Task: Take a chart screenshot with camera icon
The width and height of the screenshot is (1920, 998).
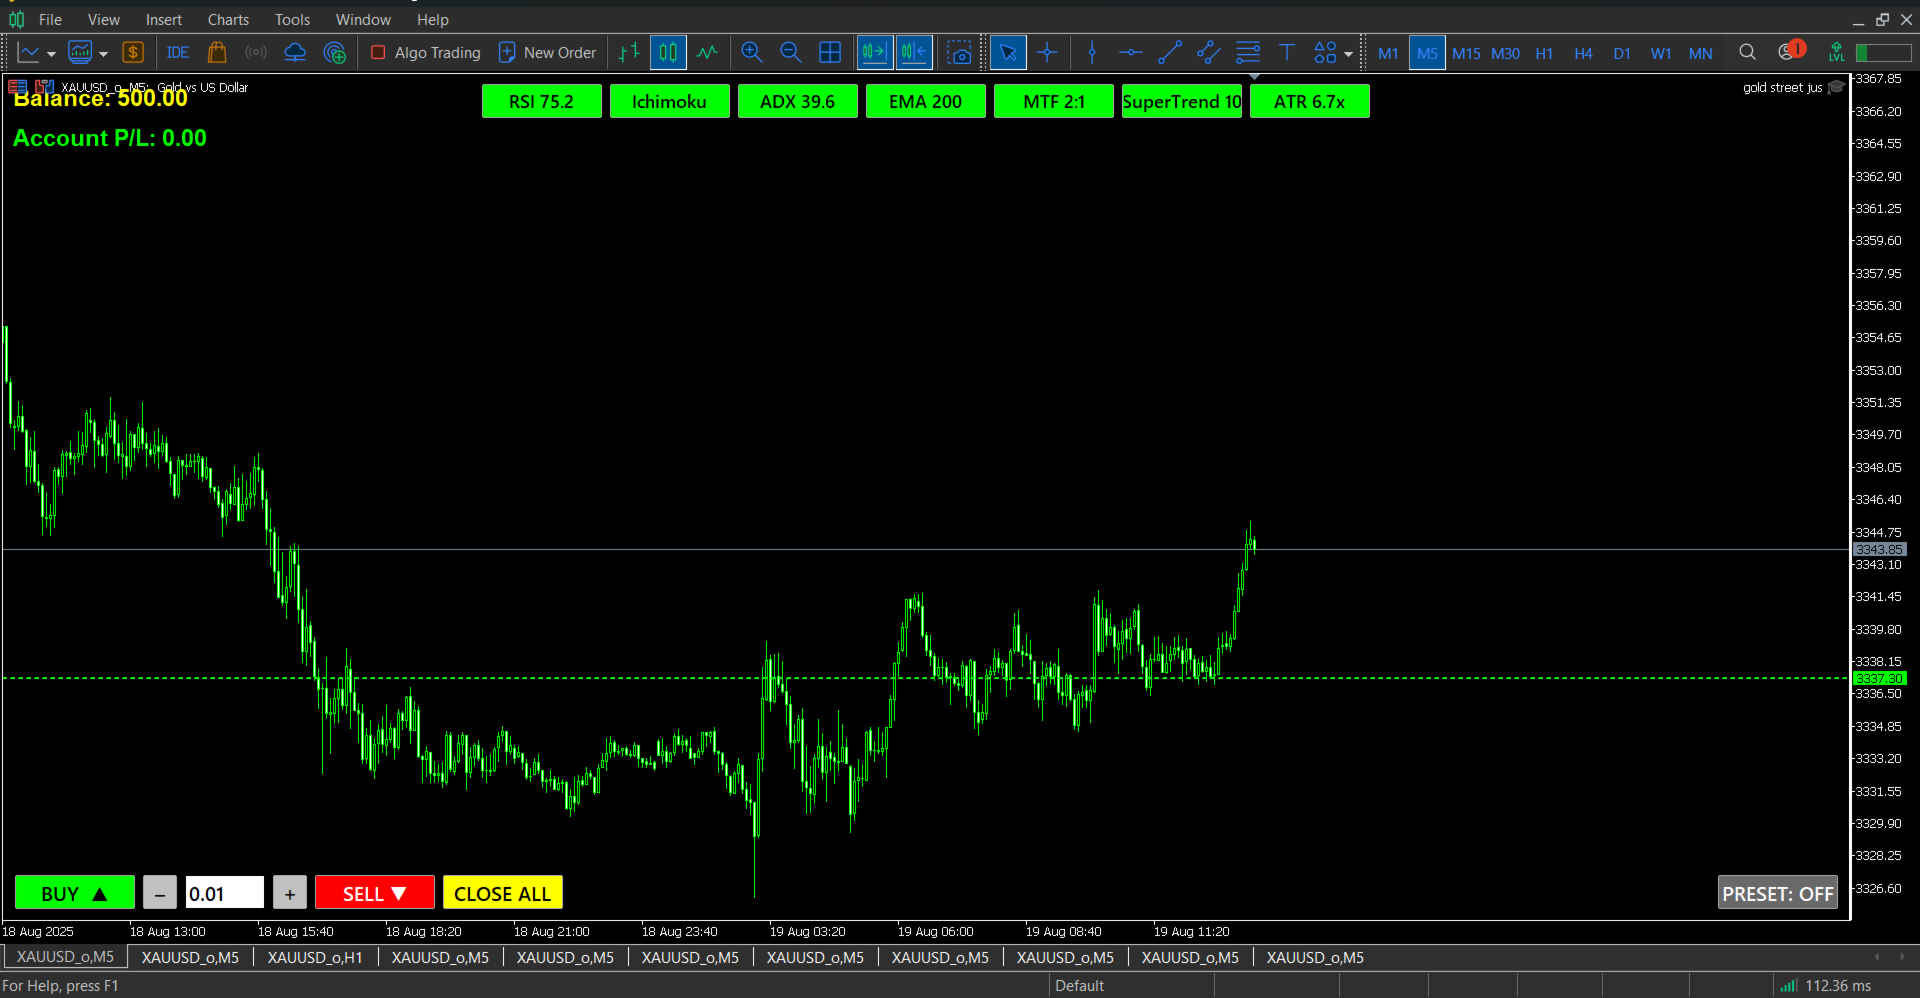Action: pos(960,53)
